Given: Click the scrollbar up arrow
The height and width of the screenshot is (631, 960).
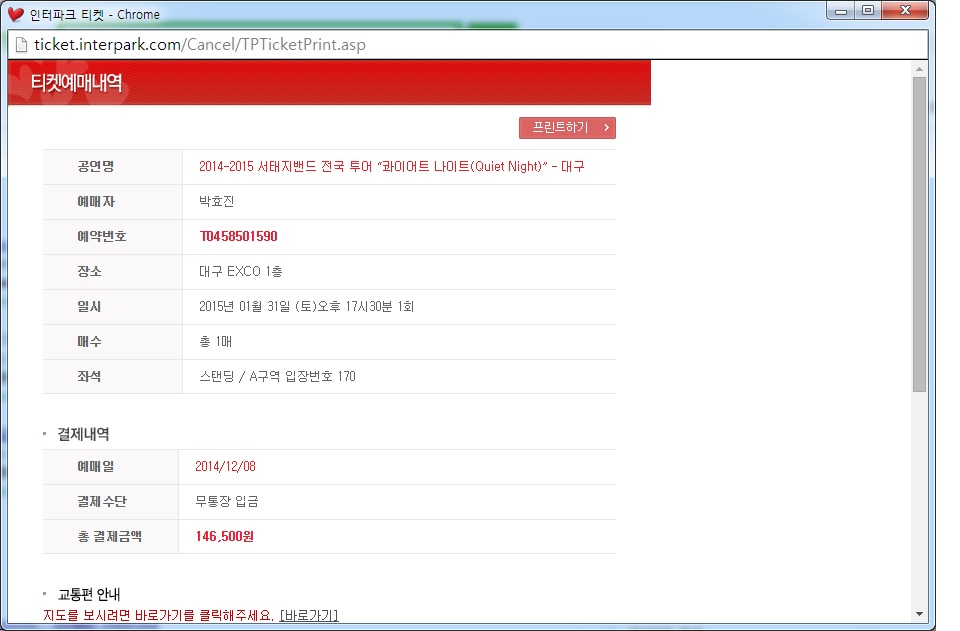Looking at the screenshot, I should click(x=919, y=69).
